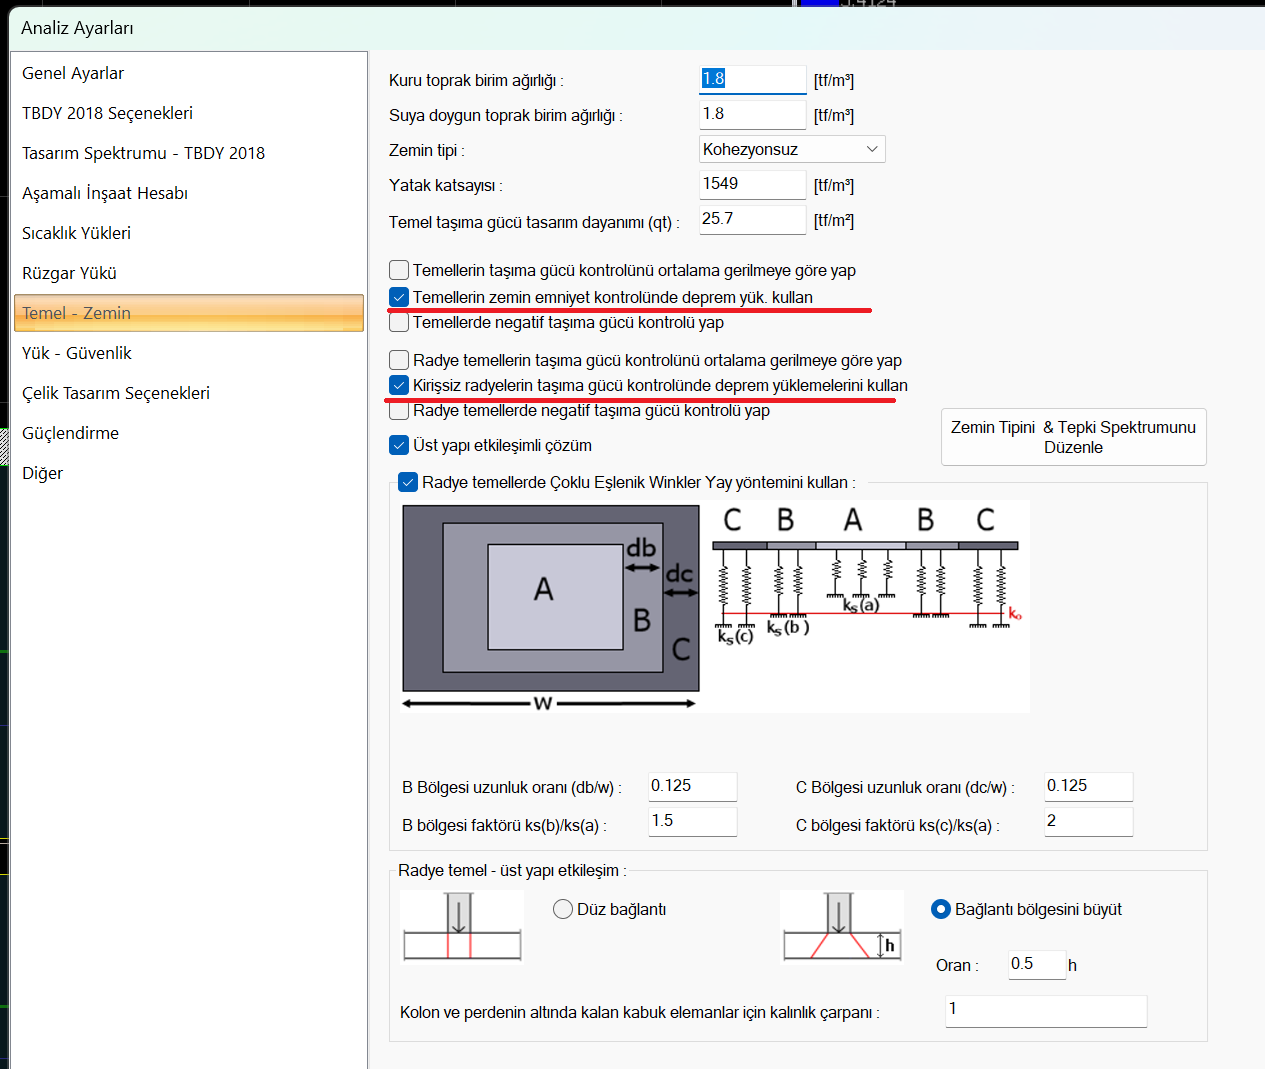Go to Rüzgar Yükü settings
This screenshot has width=1265, height=1069.
point(69,273)
